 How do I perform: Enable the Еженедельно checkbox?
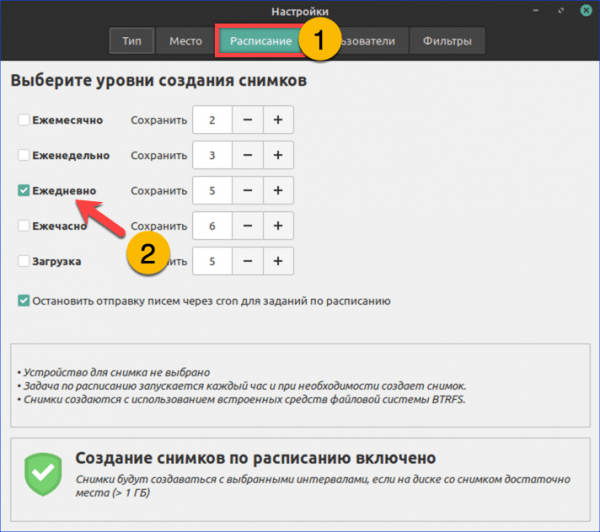(24, 155)
